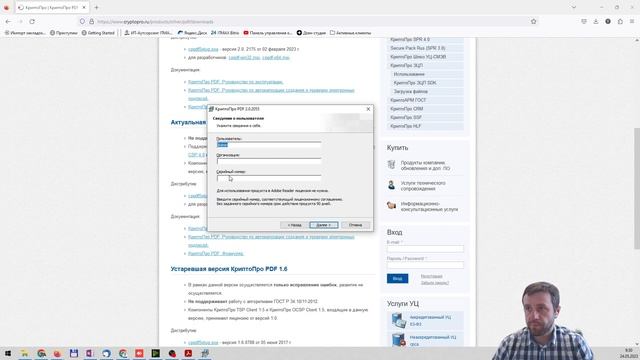Click the Назад button in installer dialog
Screen dimensions: 640x360
point(294,225)
